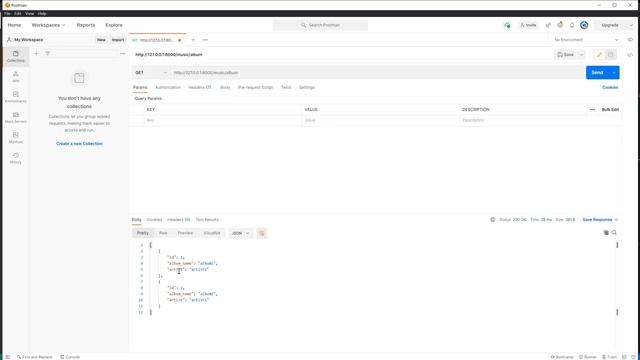This screenshot has width=640, height=360.
Task: Open the APIs sidebar section
Action: 16,77
